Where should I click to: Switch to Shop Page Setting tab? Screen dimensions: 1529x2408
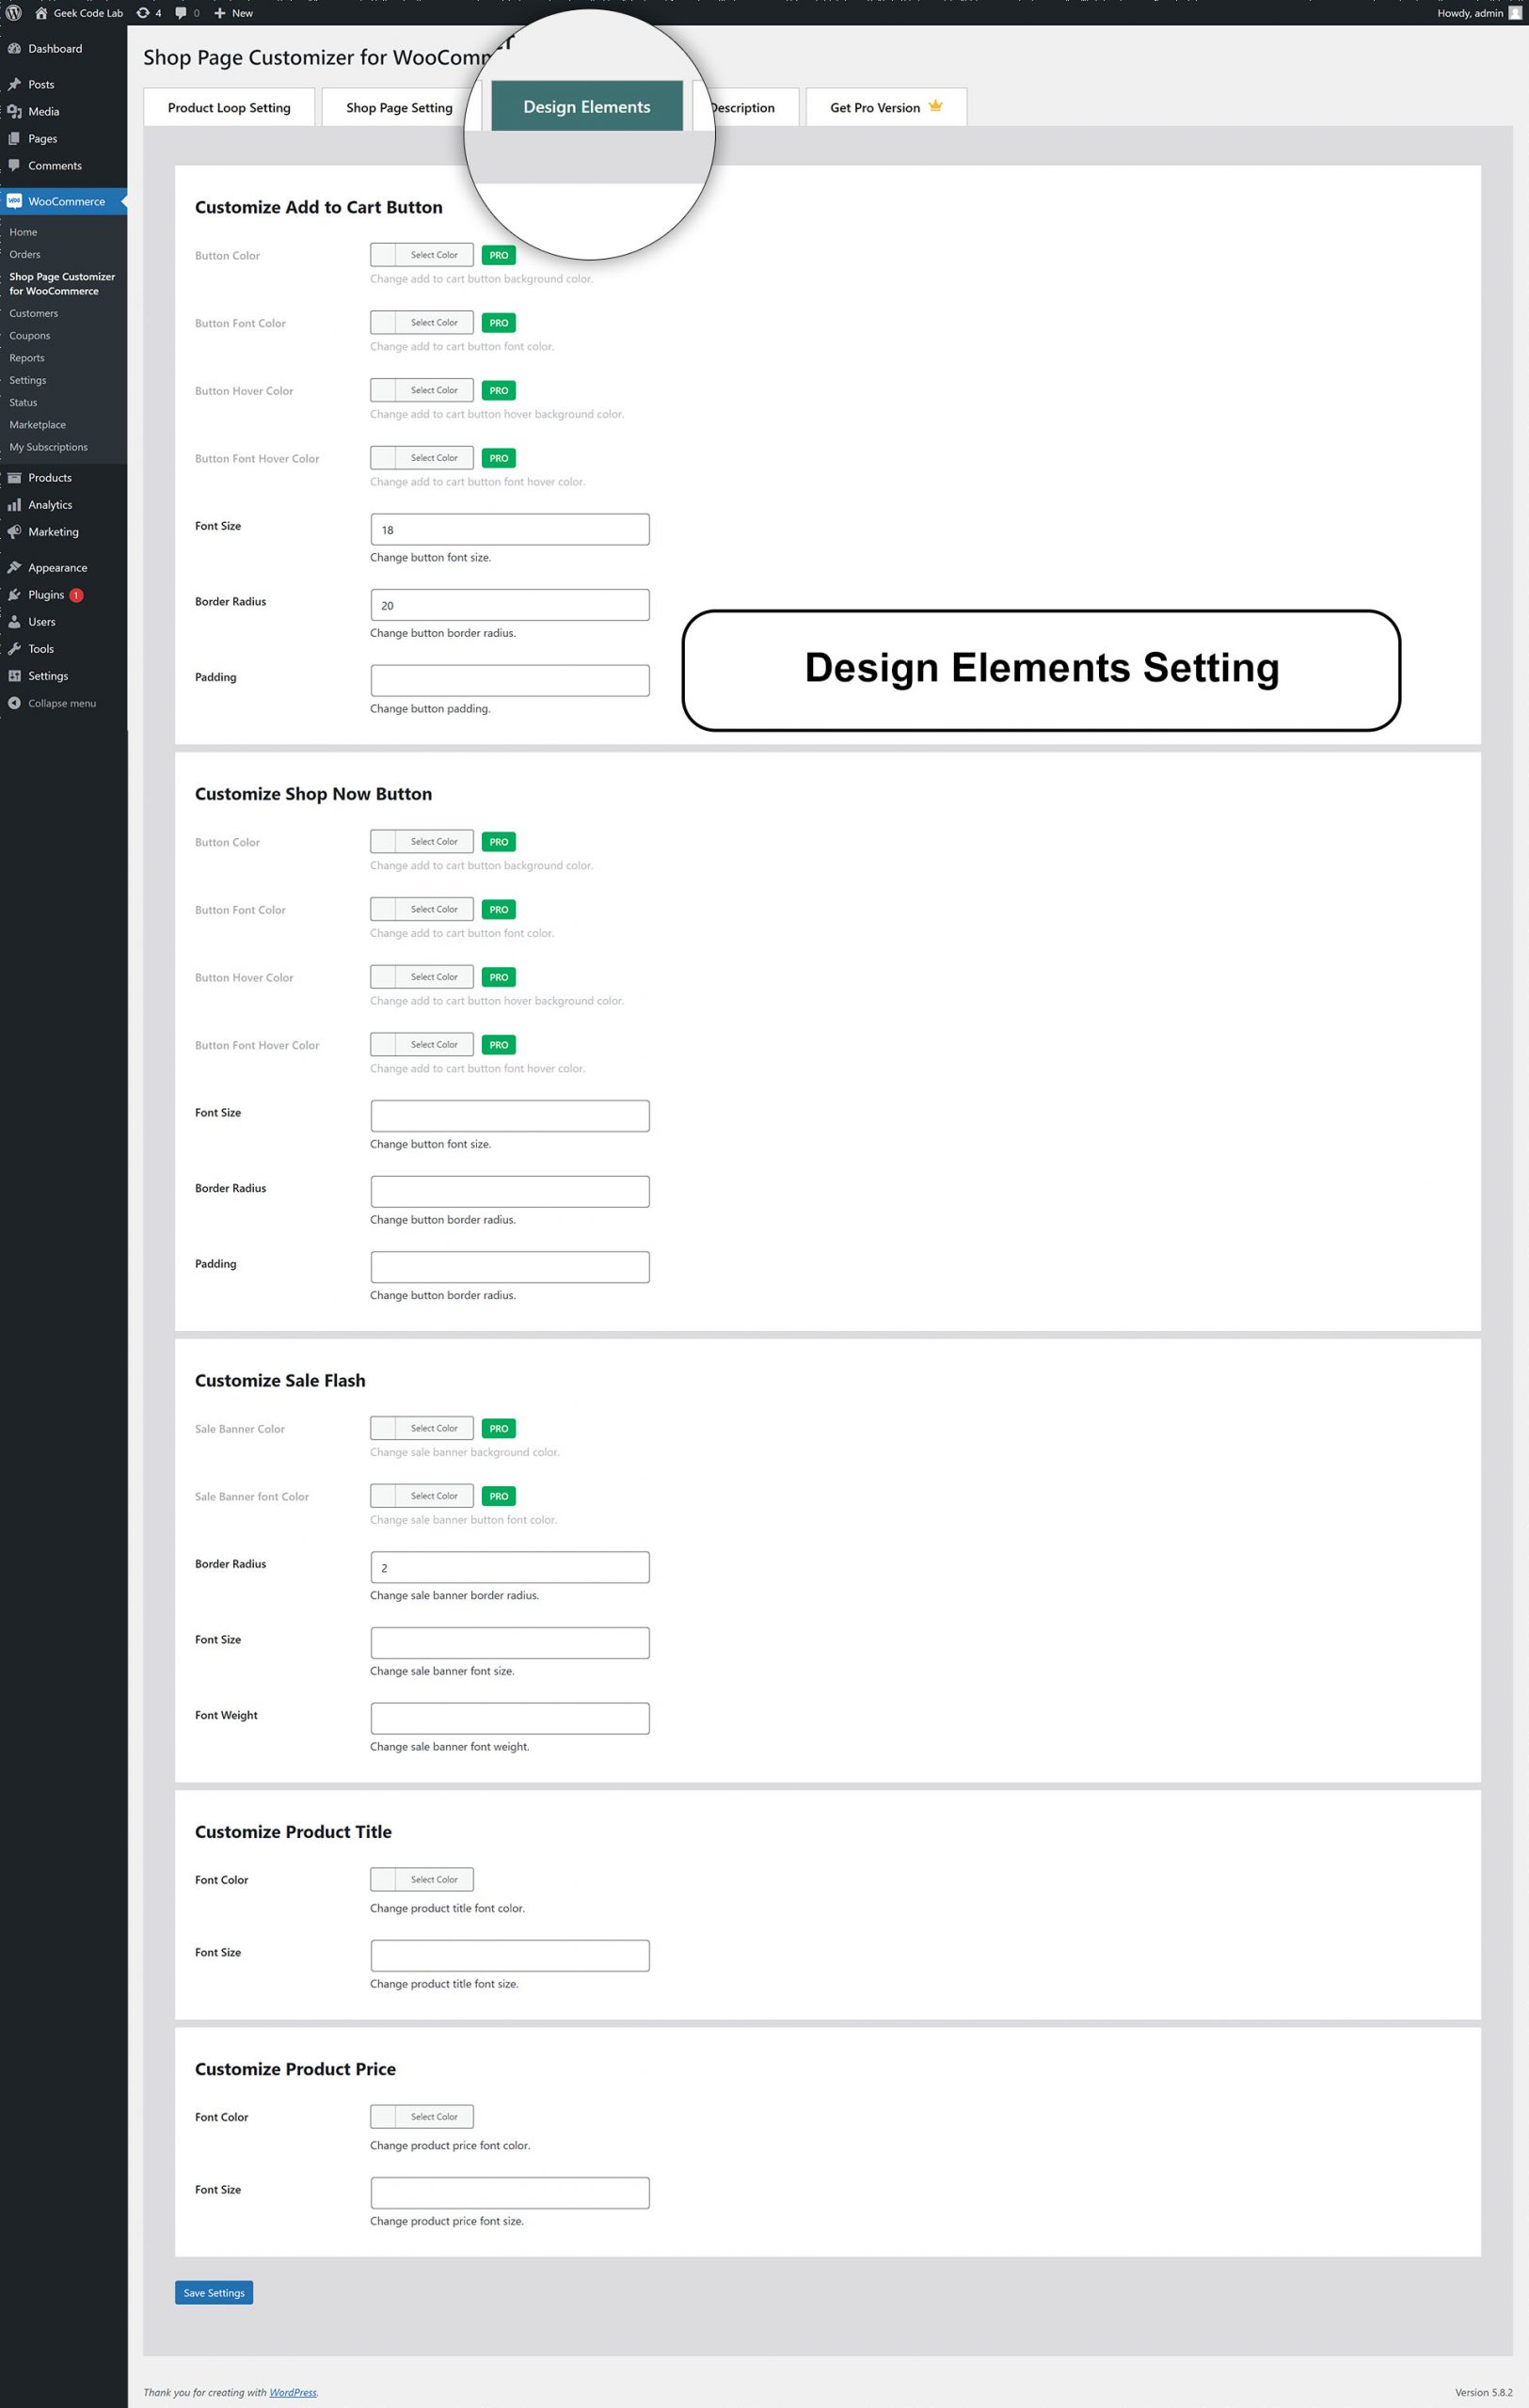coord(399,108)
